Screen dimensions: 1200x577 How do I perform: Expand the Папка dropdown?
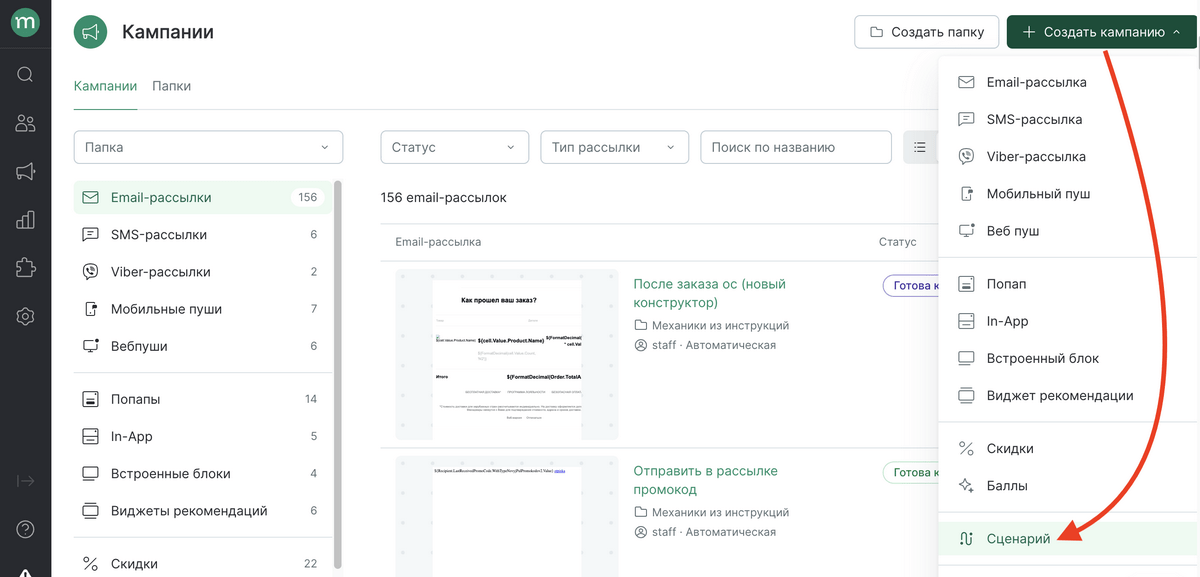pyautogui.click(x=208, y=147)
